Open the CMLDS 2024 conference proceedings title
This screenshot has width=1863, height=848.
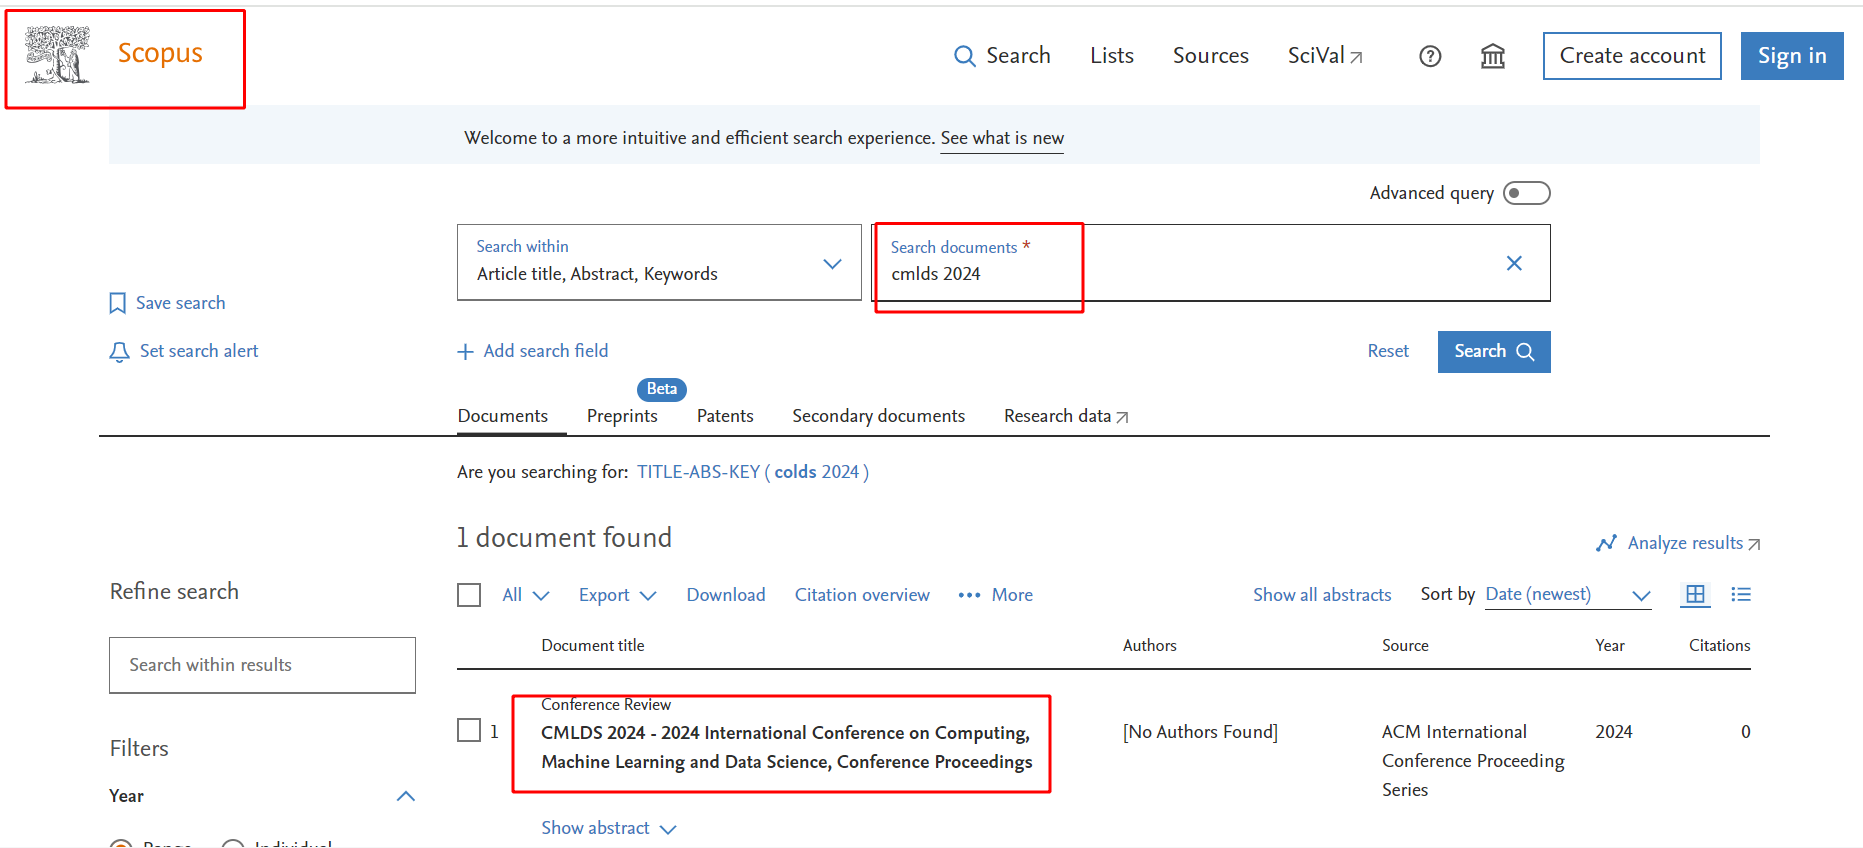(786, 747)
